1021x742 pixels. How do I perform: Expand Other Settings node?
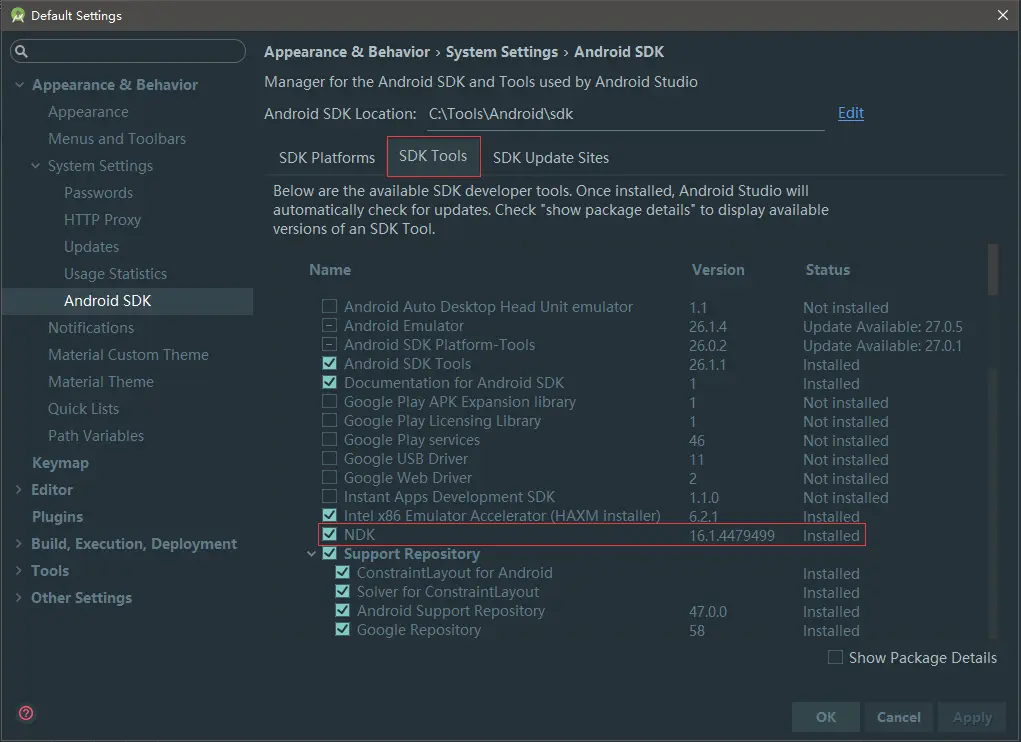click(x=19, y=598)
